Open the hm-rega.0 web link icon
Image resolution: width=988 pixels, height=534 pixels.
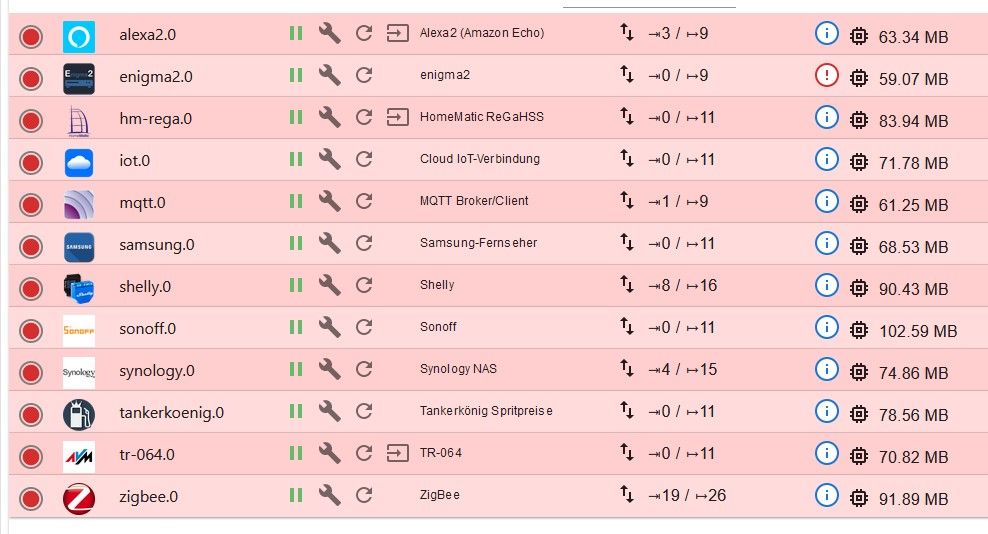pos(398,117)
